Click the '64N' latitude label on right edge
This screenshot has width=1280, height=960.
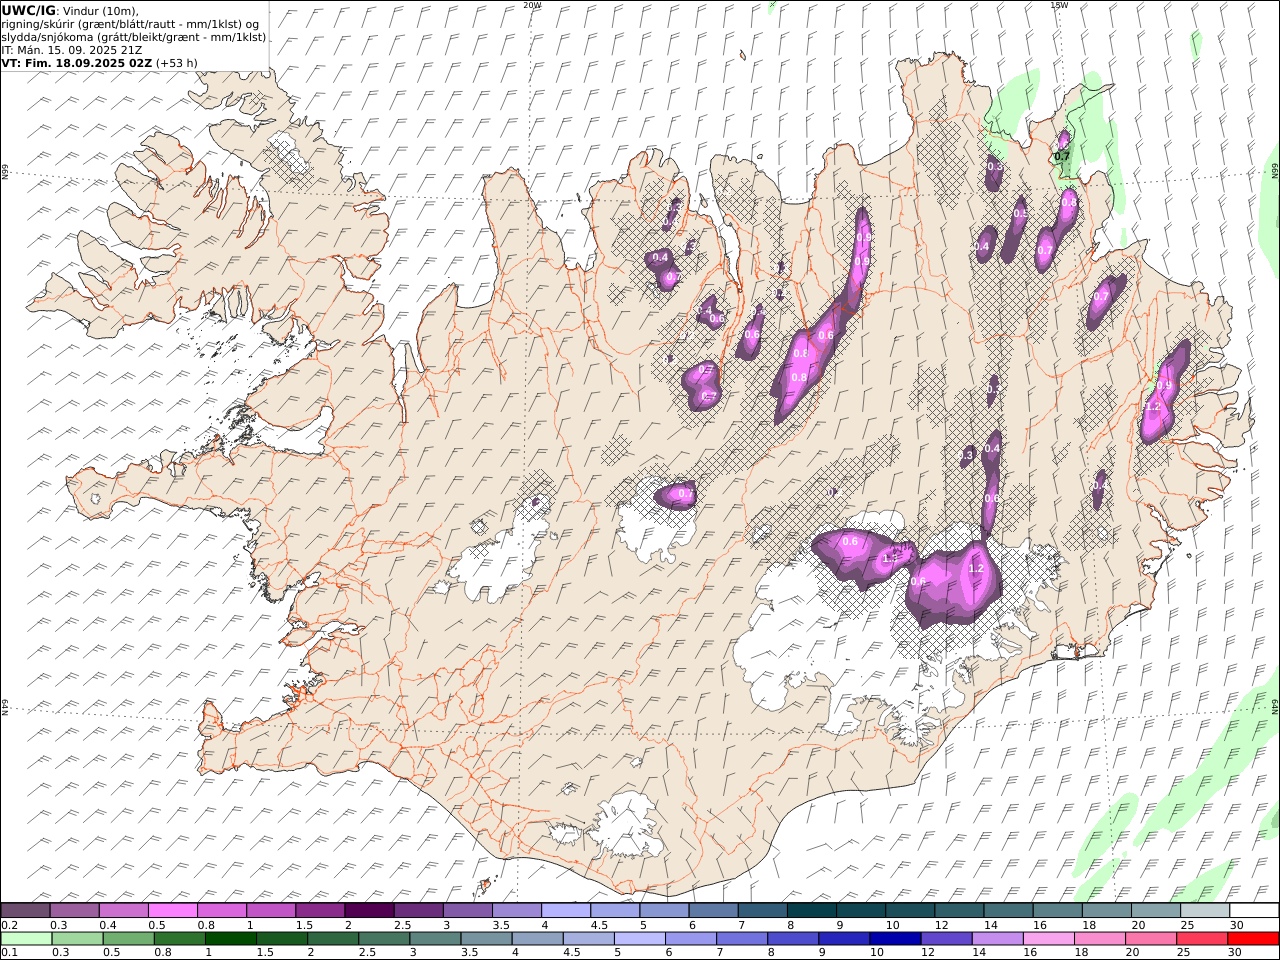[x=1274, y=705]
